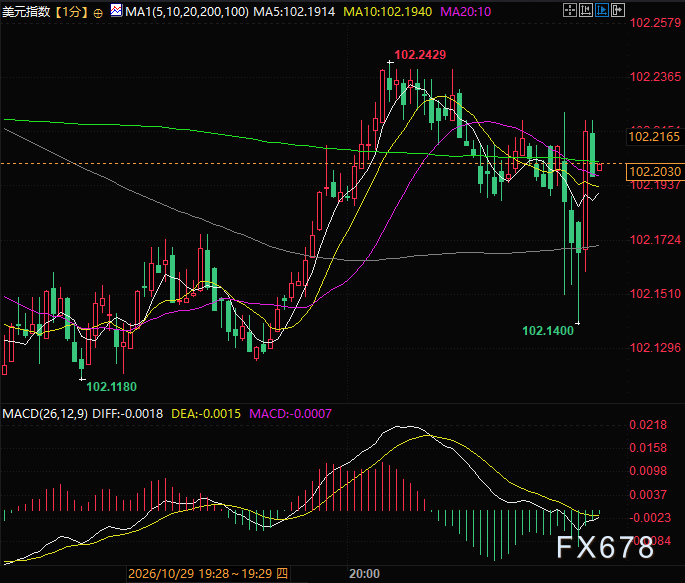685x583 pixels.
Task: Open MA1(5,10,20,200,100) indicator settings
Action: 187,12
